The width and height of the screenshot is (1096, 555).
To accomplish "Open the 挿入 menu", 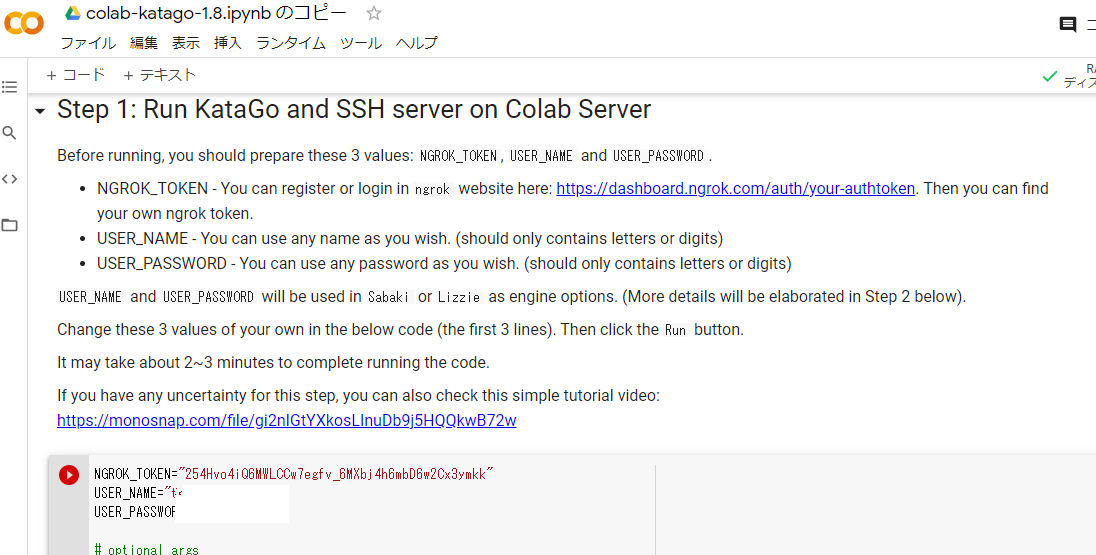I will point(228,43).
